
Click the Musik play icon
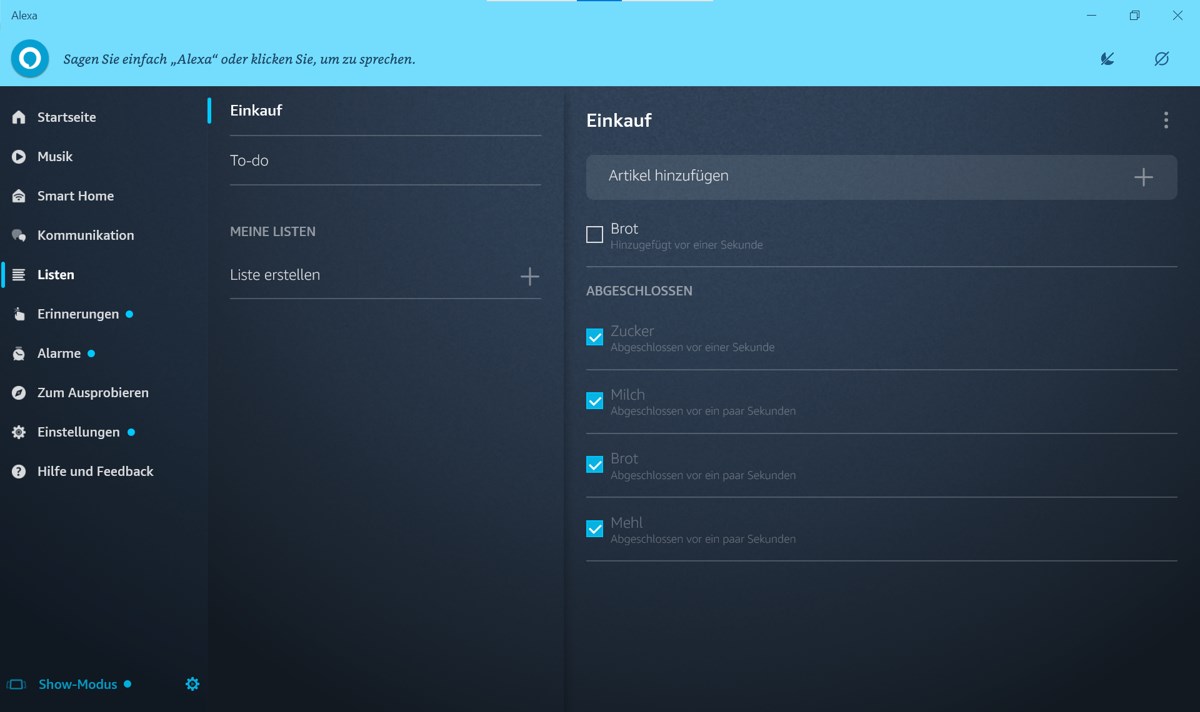(x=18, y=156)
